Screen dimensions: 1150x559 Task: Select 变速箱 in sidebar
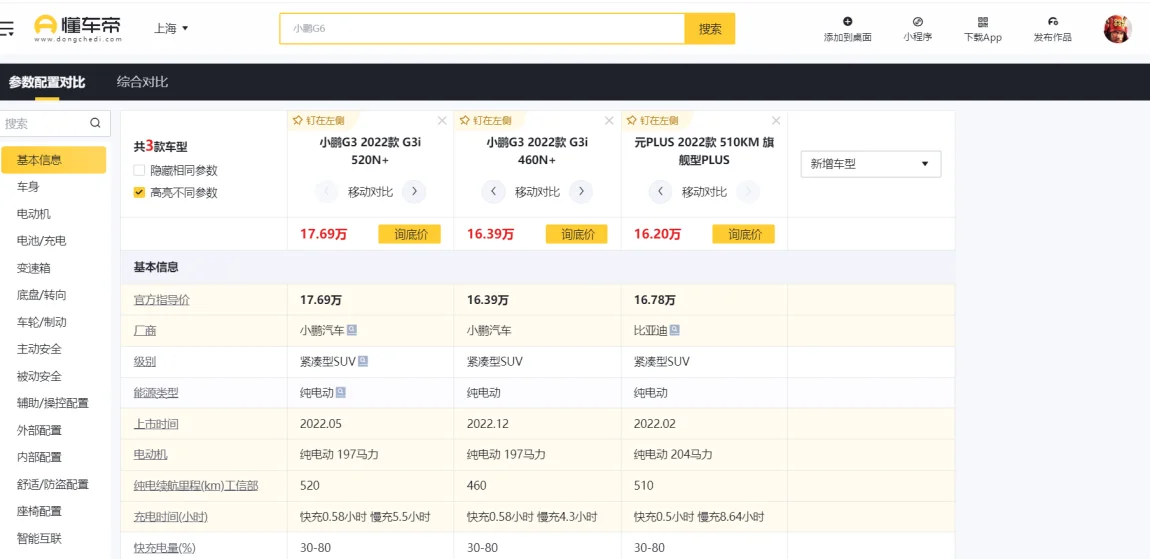point(34,268)
